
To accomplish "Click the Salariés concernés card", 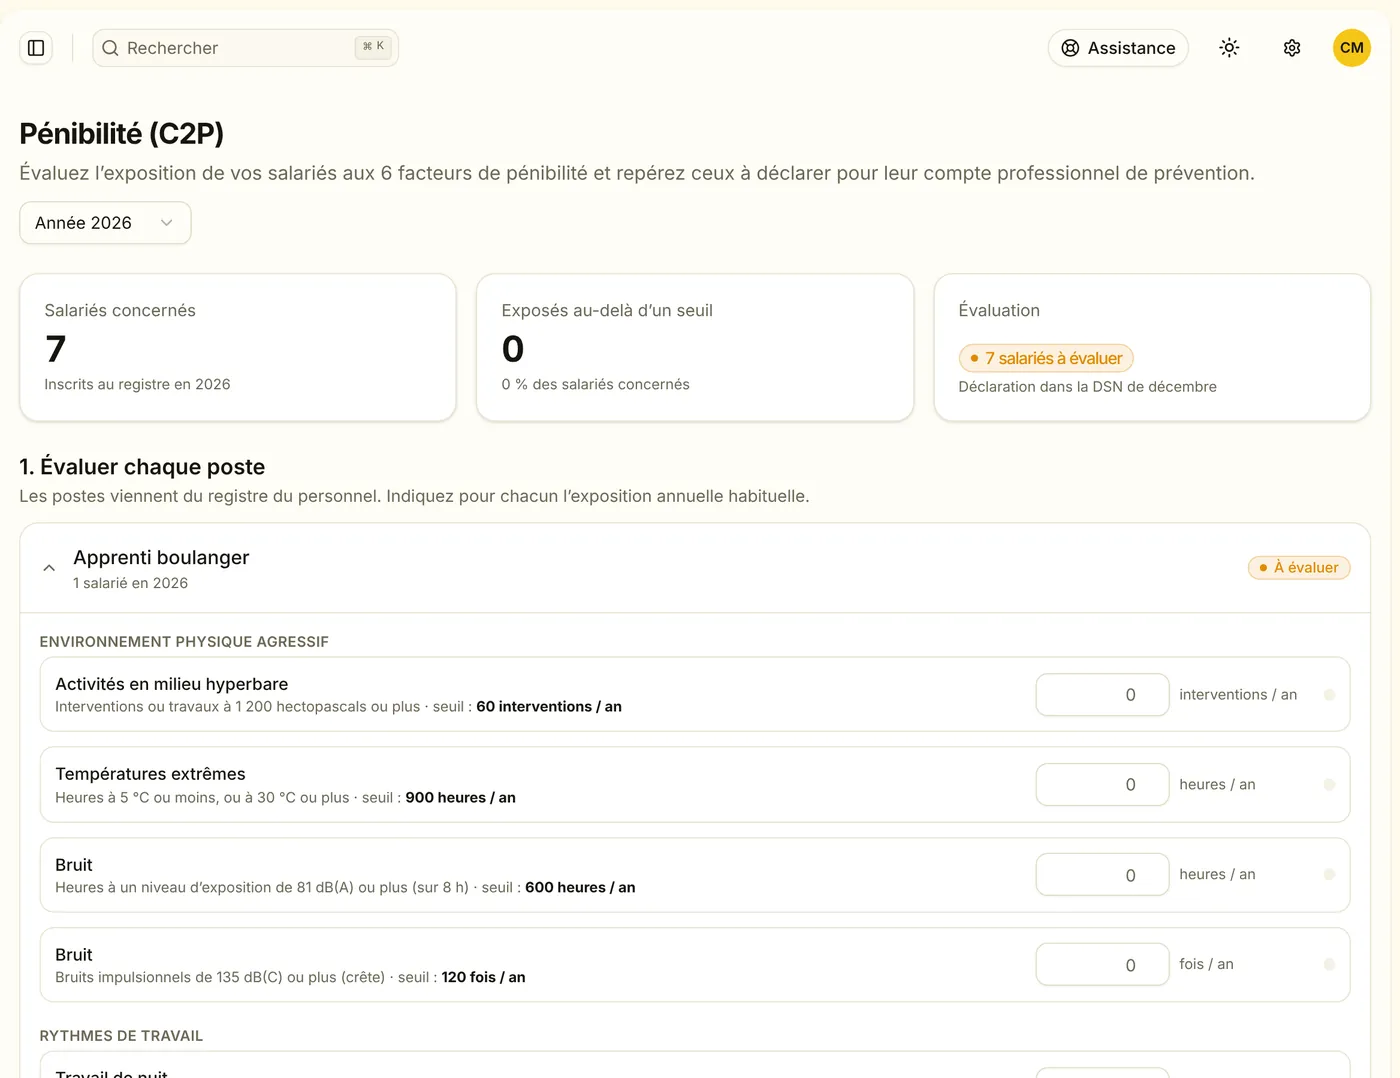I will tap(238, 348).
